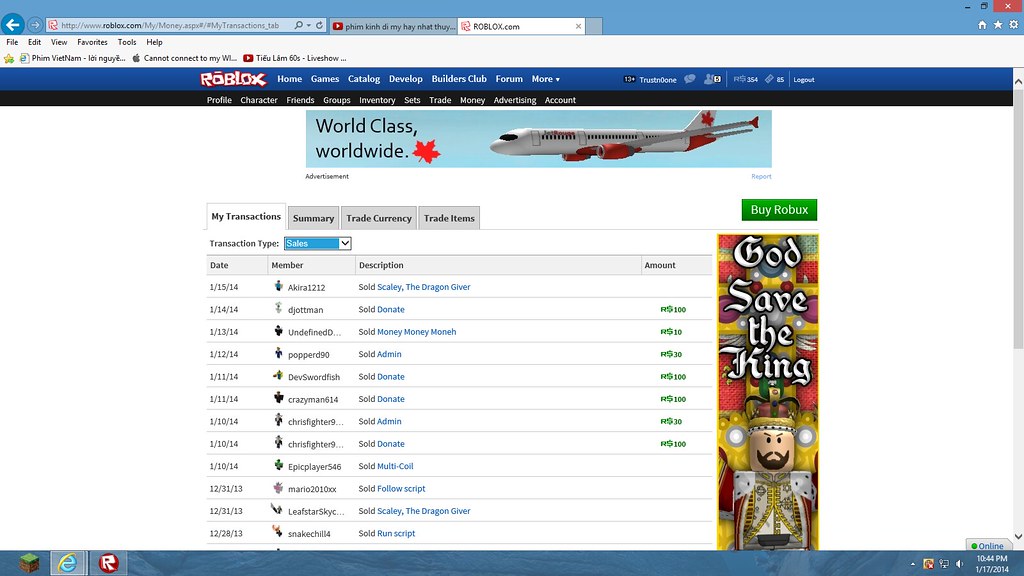
Task: Click djottman's avatar icon
Action: coord(278,308)
